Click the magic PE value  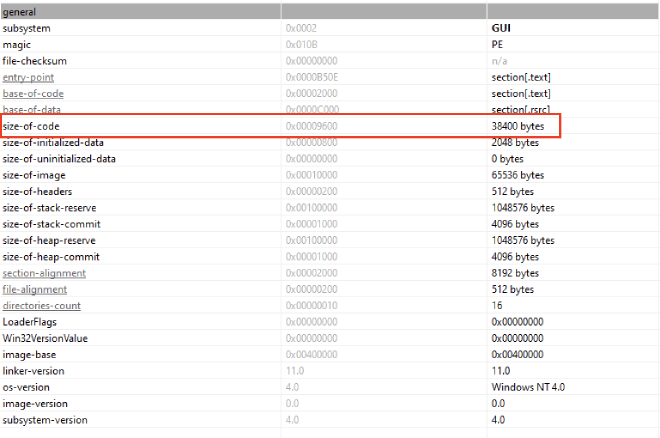(497, 45)
